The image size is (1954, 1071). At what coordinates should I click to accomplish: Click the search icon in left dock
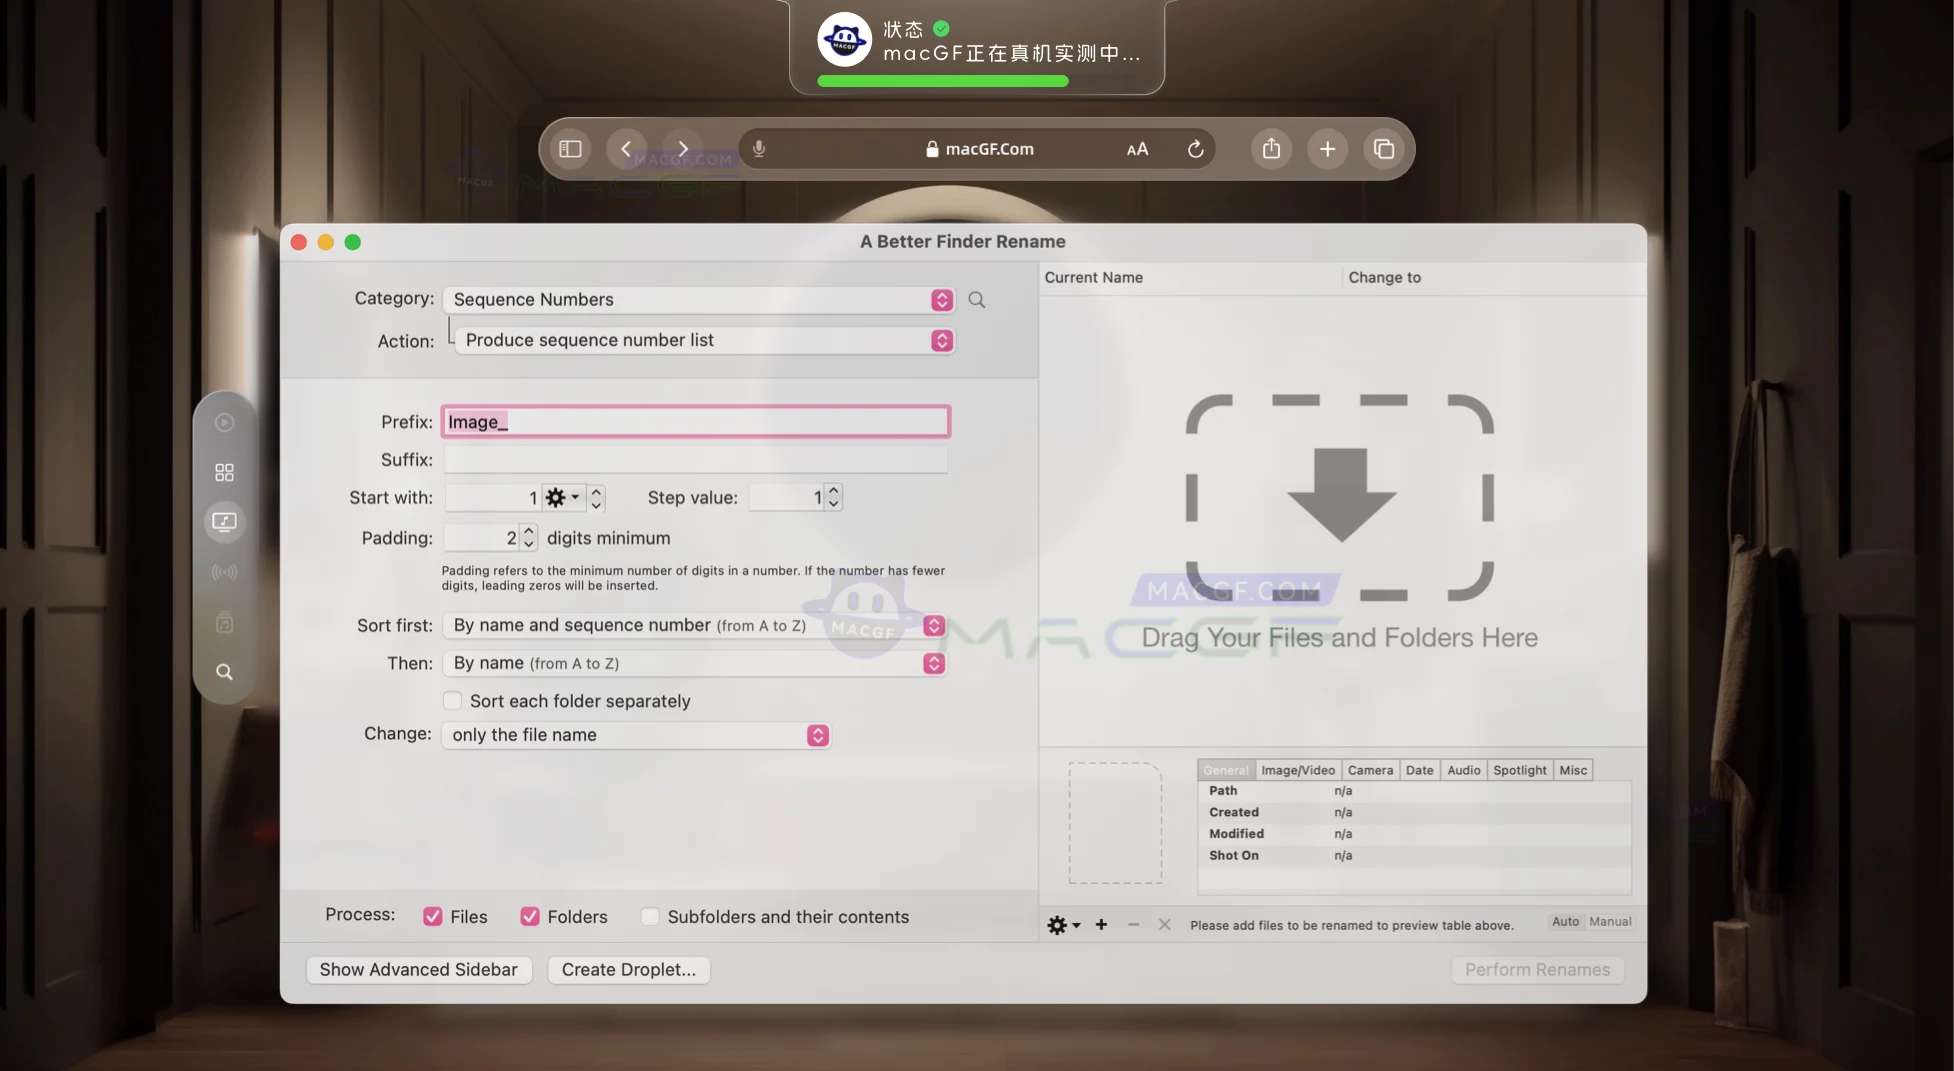pyautogui.click(x=225, y=672)
